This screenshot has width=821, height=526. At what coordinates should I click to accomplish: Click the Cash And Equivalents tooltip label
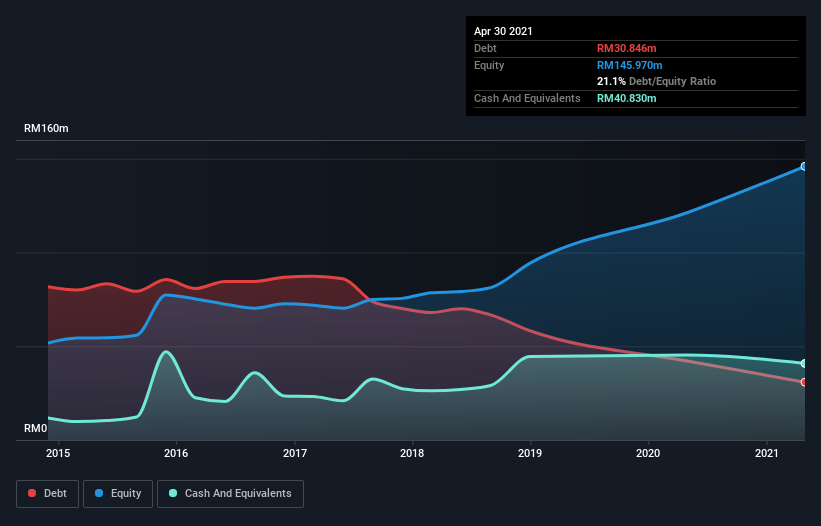(527, 98)
